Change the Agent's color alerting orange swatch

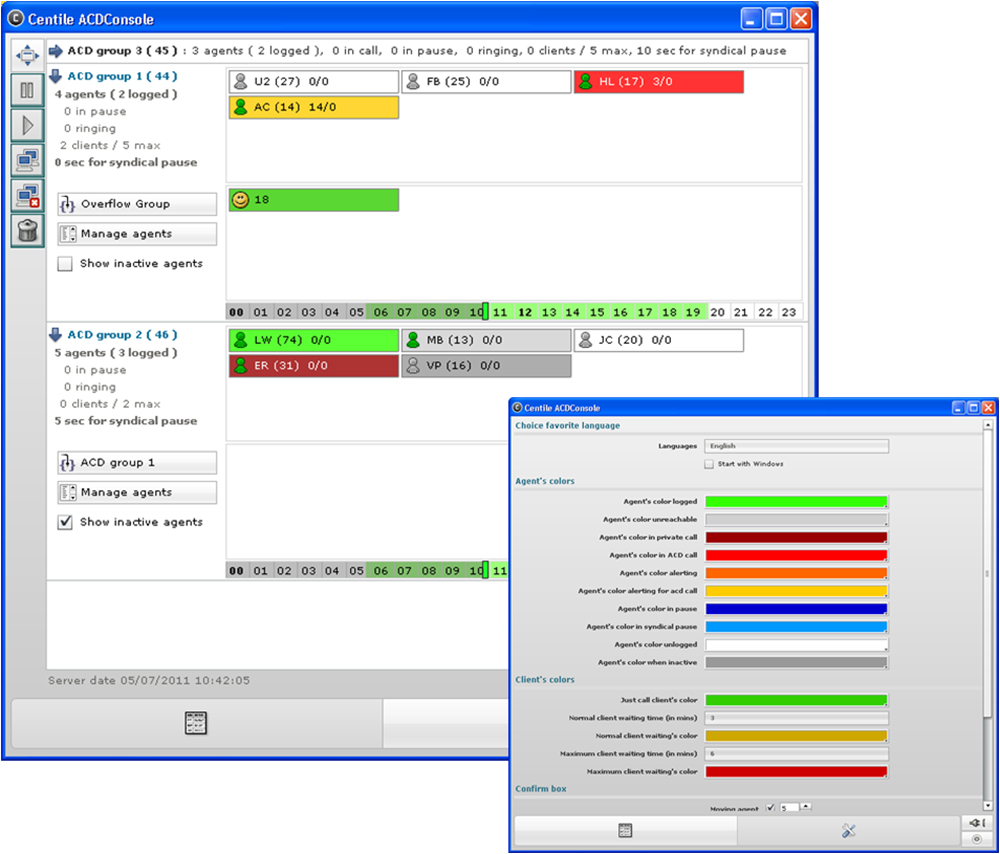(x=796, y=573)
